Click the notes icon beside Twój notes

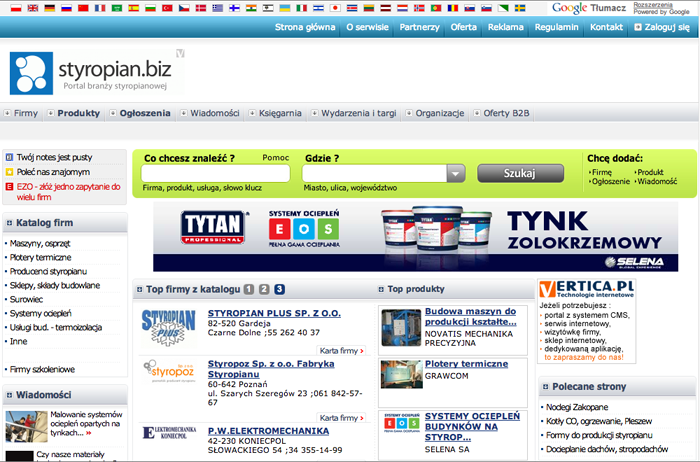(9, 157)
